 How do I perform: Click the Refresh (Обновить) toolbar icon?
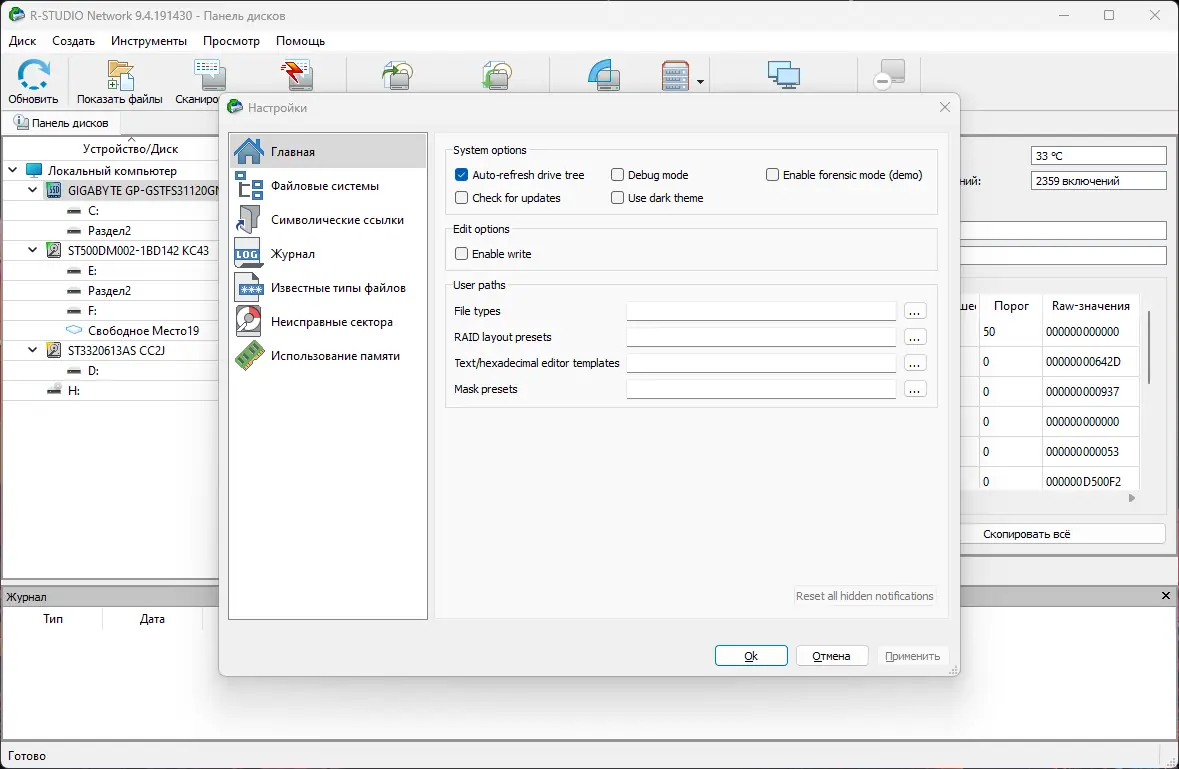tap(33, 75)
